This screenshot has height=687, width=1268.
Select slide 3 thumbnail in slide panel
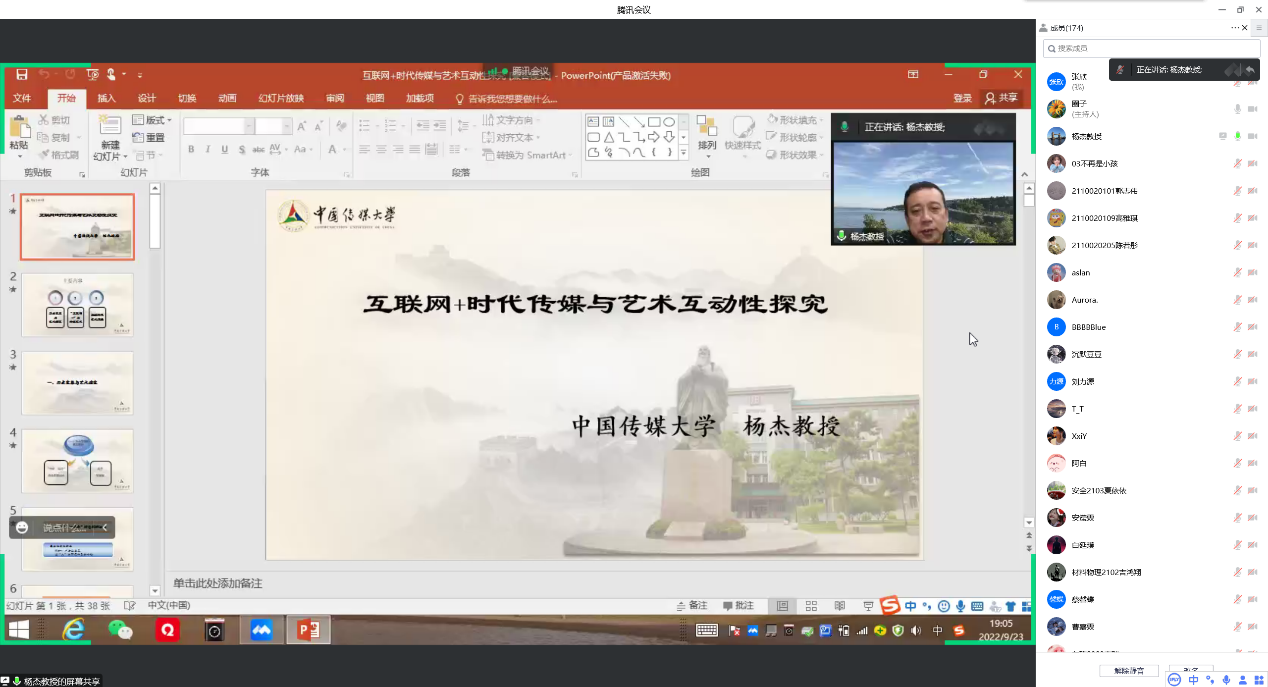(77, 382)
